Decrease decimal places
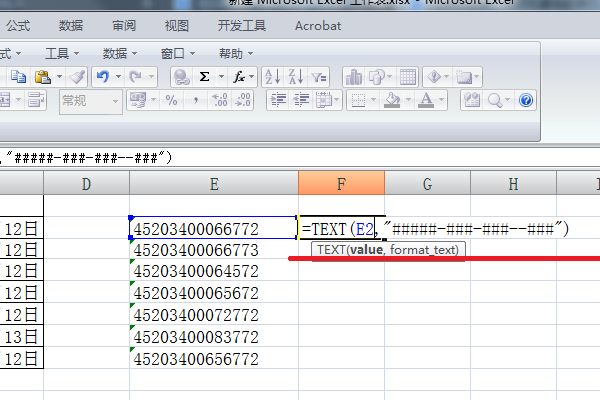Screen dimensions: 600x400 pos(243,100)
